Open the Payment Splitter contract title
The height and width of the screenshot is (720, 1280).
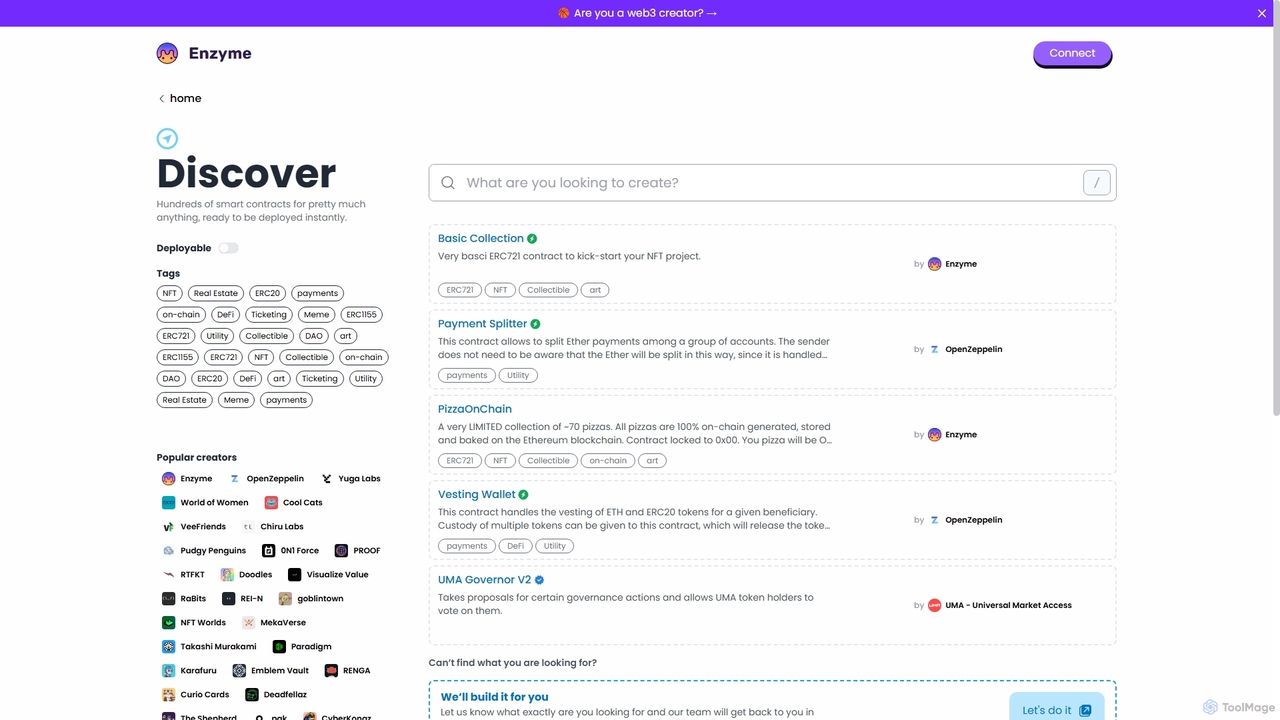click(x=482, y=324)
